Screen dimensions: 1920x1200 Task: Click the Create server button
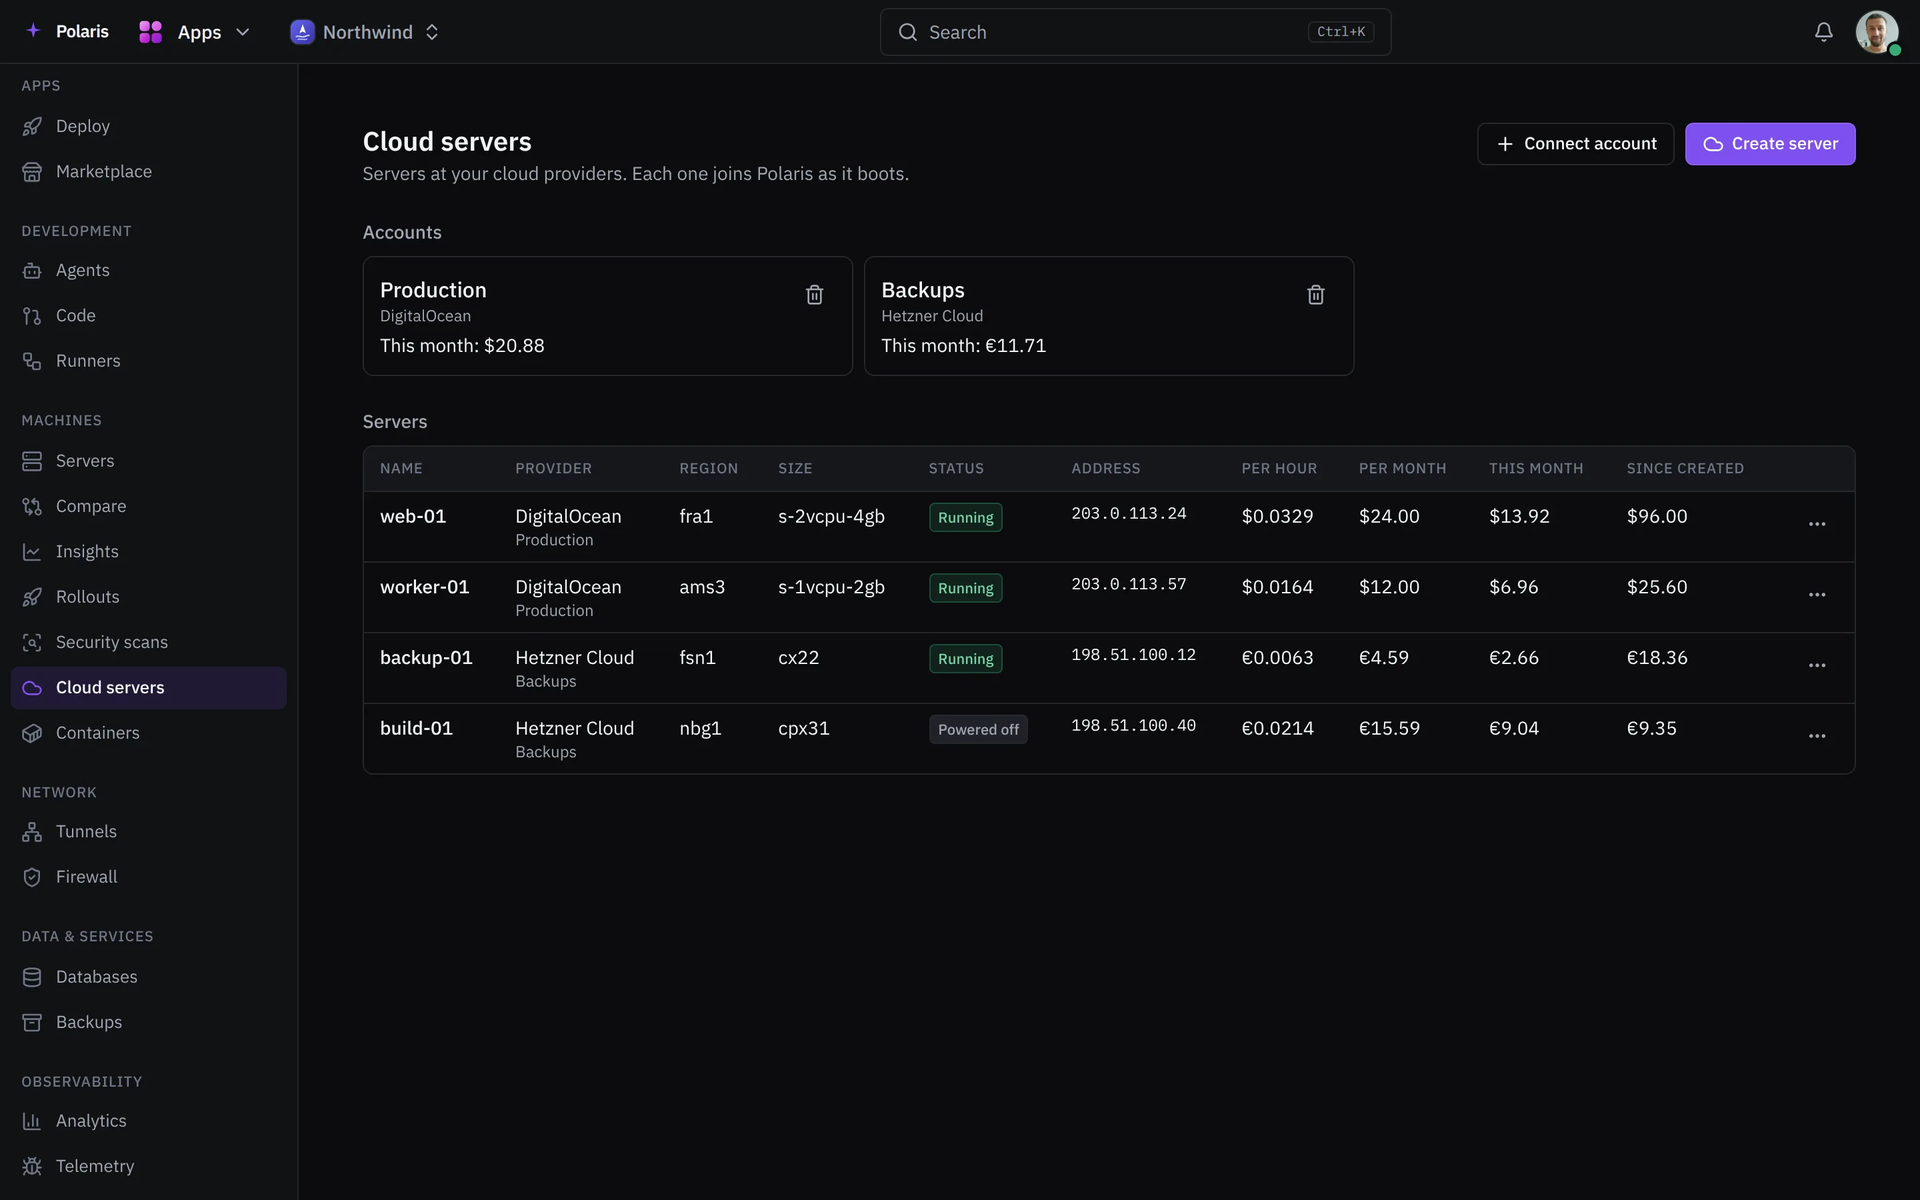click(1770, 144)
